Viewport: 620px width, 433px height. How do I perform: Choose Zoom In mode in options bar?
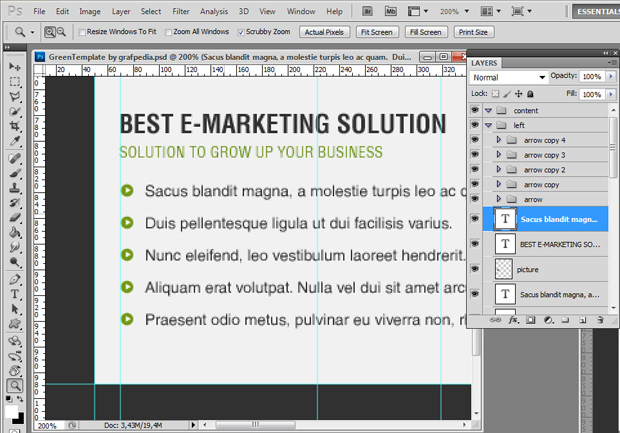(x=50, y=32)
